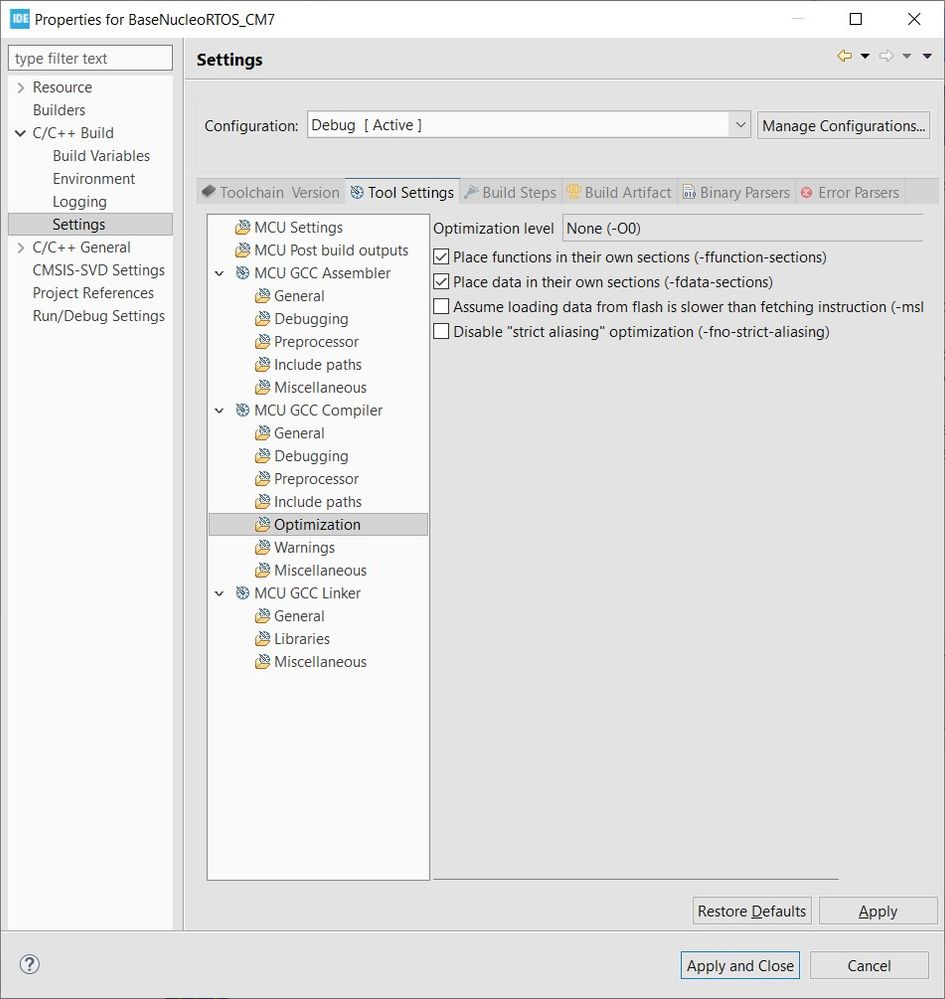Enable Assume loading data from flash is slower
This screenshot has height=999, width=945.
tap(441, 306)
